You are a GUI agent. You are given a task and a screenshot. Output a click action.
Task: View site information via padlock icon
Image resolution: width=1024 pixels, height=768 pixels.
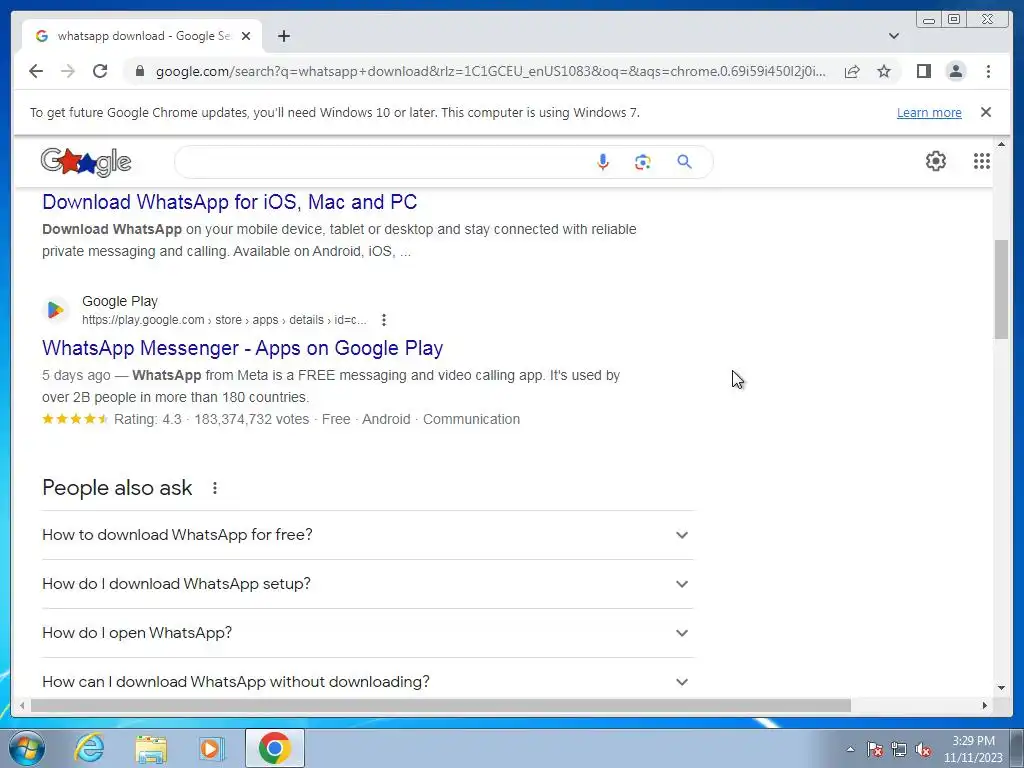click(139, 71)
